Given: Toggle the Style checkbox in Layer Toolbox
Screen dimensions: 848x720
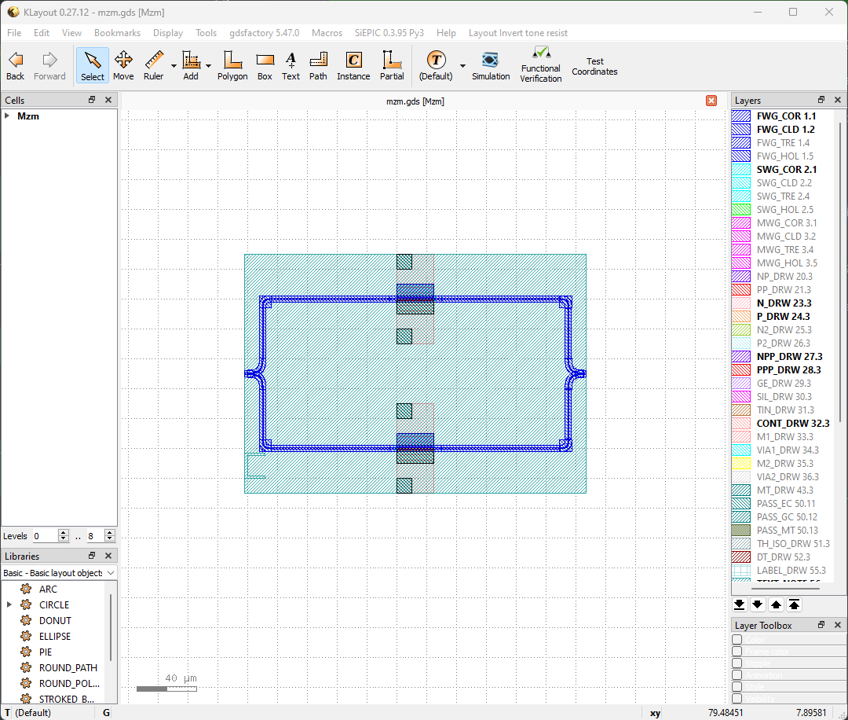Looking at the screenshot, I should pyautogui.click(x=737, y=687).
